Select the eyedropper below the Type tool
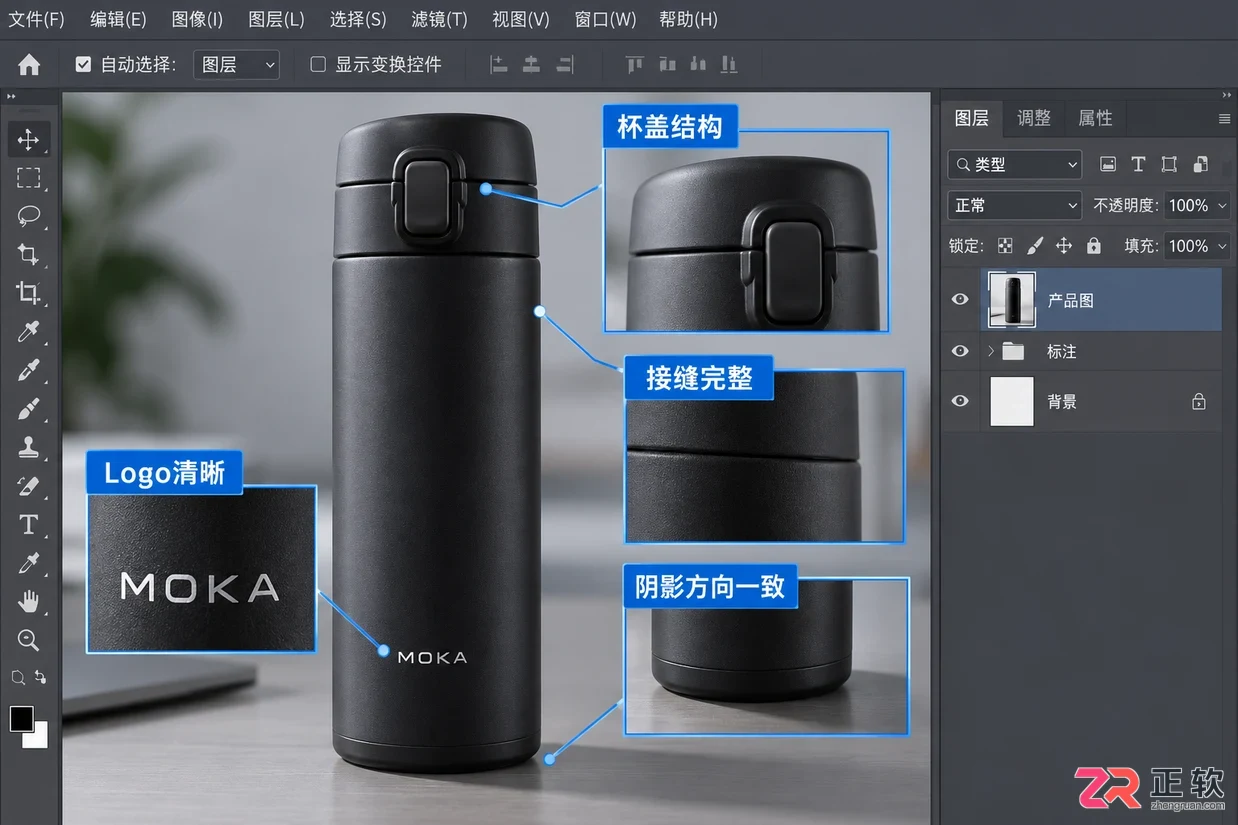 [28, 563]
